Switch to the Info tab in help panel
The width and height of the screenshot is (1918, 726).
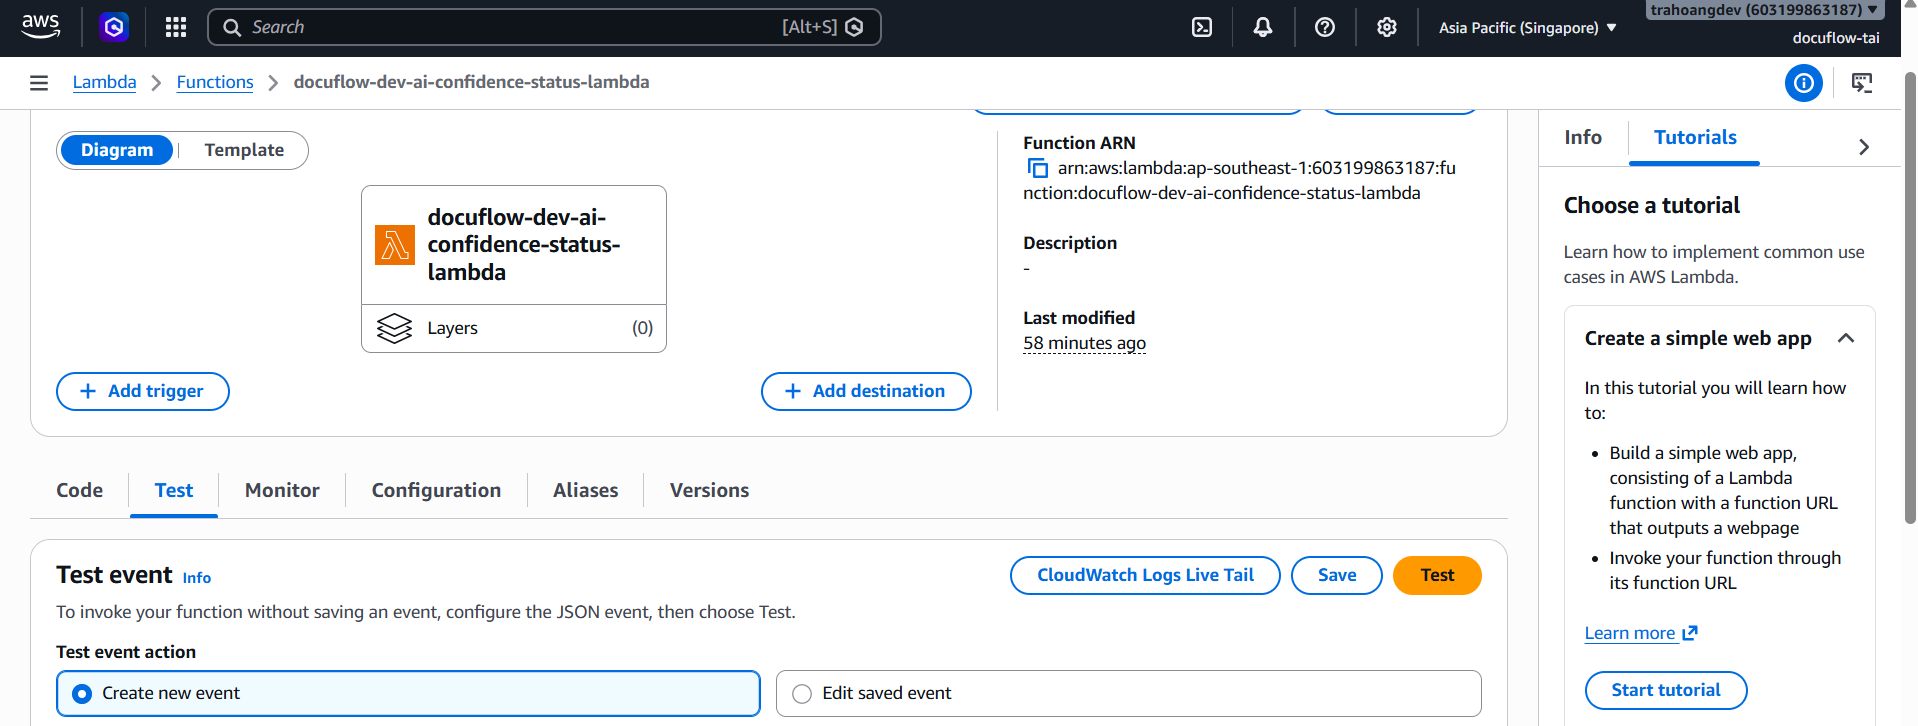point(1583,138)
